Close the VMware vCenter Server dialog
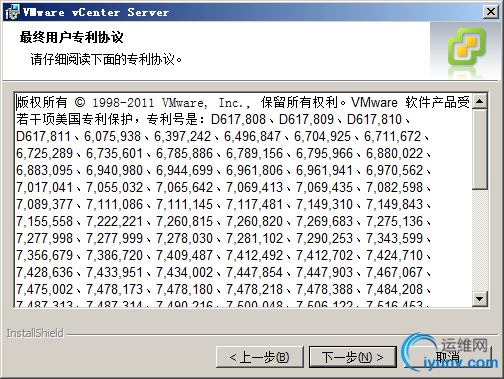504x379 pixels. tap(491, 12)
